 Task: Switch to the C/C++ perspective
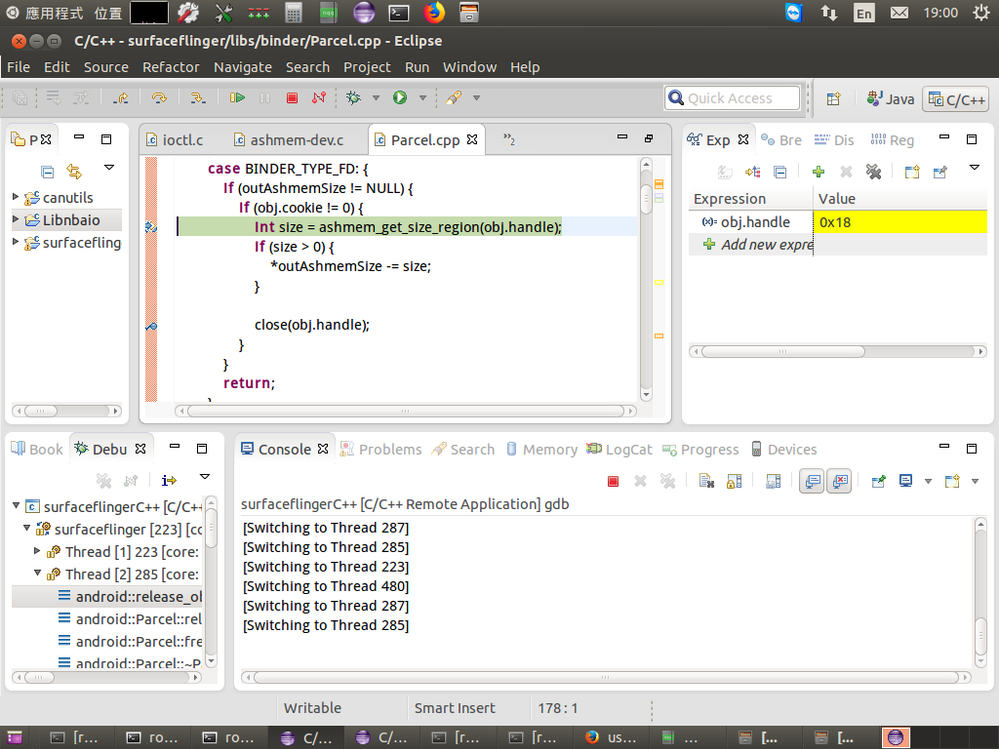957,99
